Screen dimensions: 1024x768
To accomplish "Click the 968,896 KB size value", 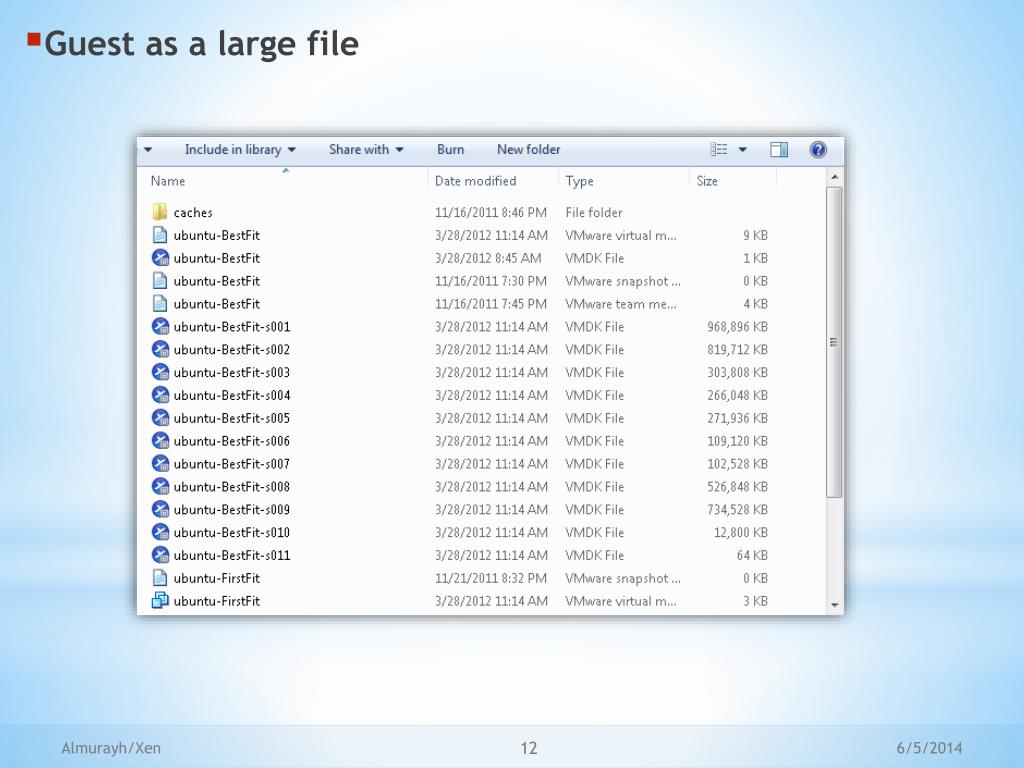I will tap(737, 327).
